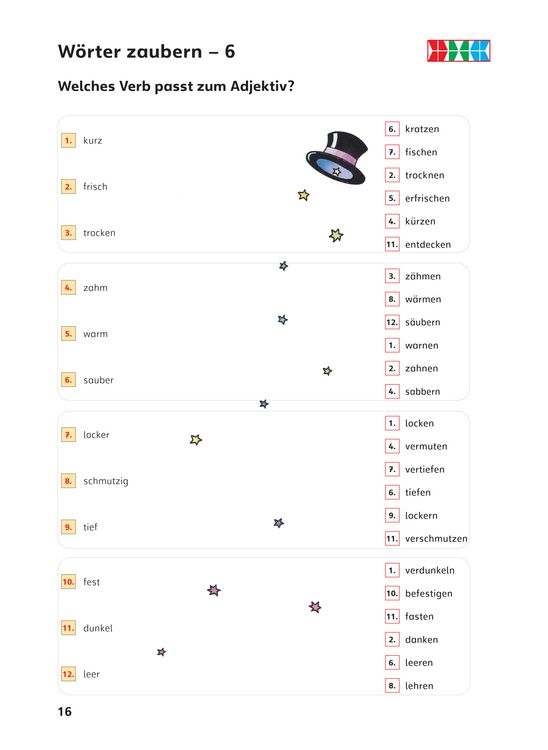Click the purple star beside fest
The width and height of the screenshot is (548, 750).
[x=214, y=590]
